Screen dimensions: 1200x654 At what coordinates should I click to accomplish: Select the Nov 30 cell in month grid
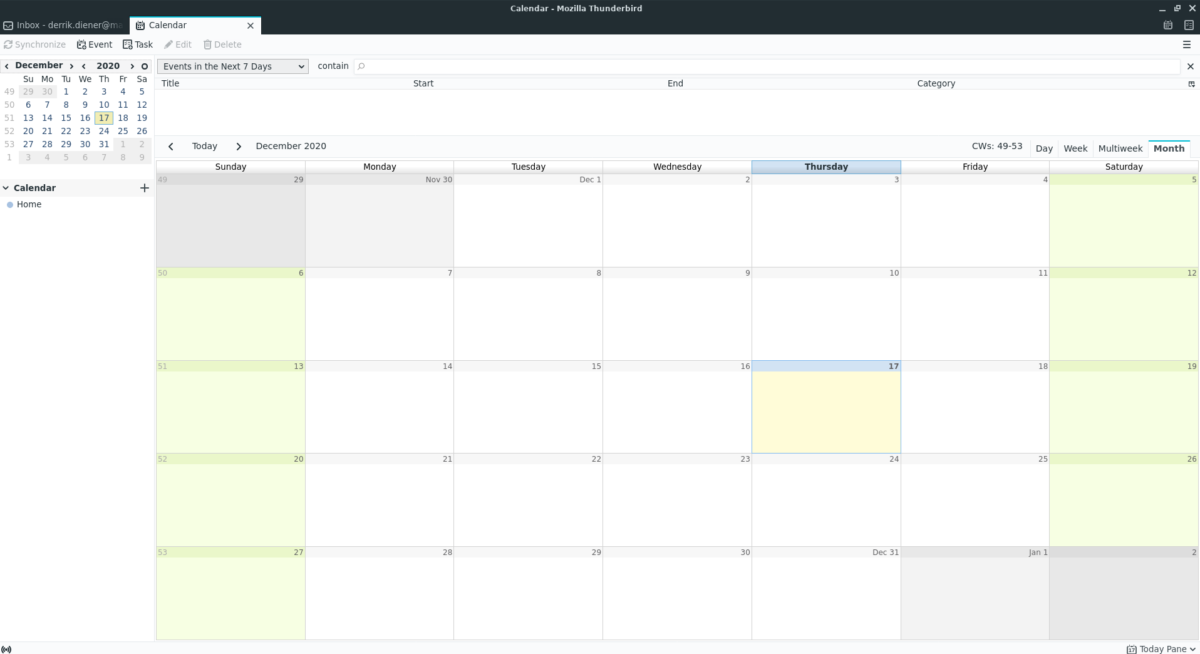[x=379, y=220]
